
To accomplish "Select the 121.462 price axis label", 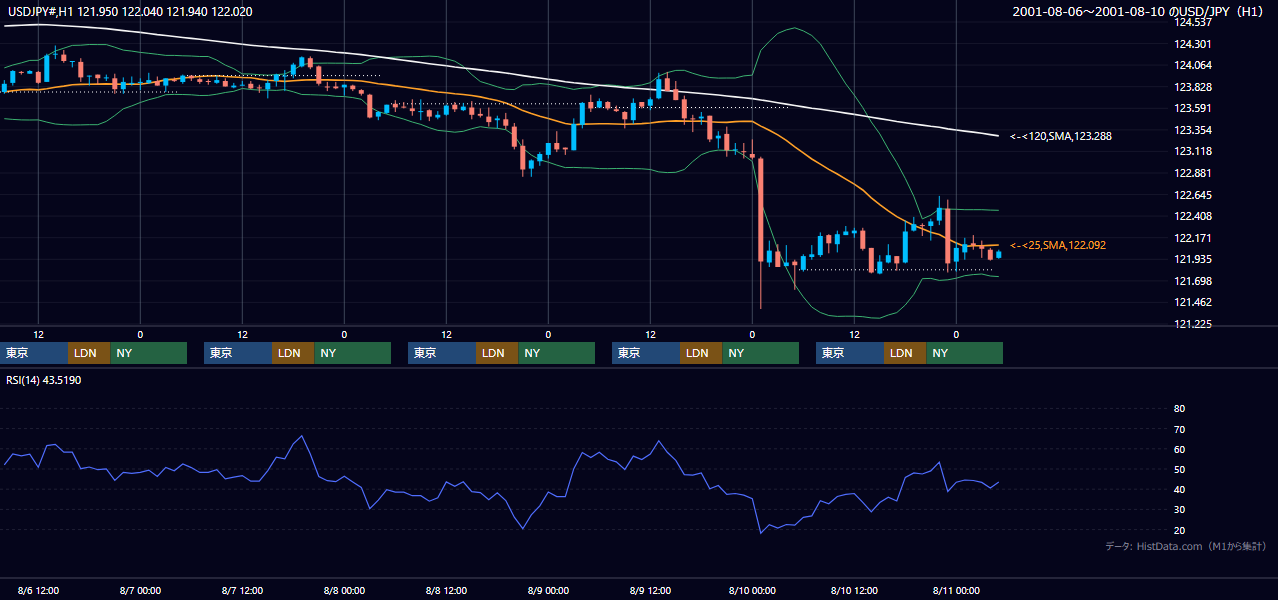I will coord(1192,302).
